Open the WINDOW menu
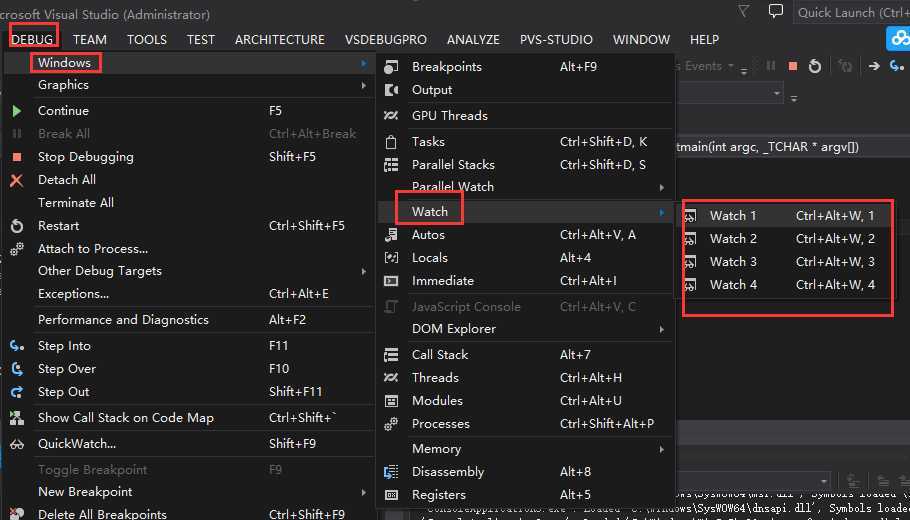This screenshot has height=520, width=910. pyautogui.click(x=641, y=39)
